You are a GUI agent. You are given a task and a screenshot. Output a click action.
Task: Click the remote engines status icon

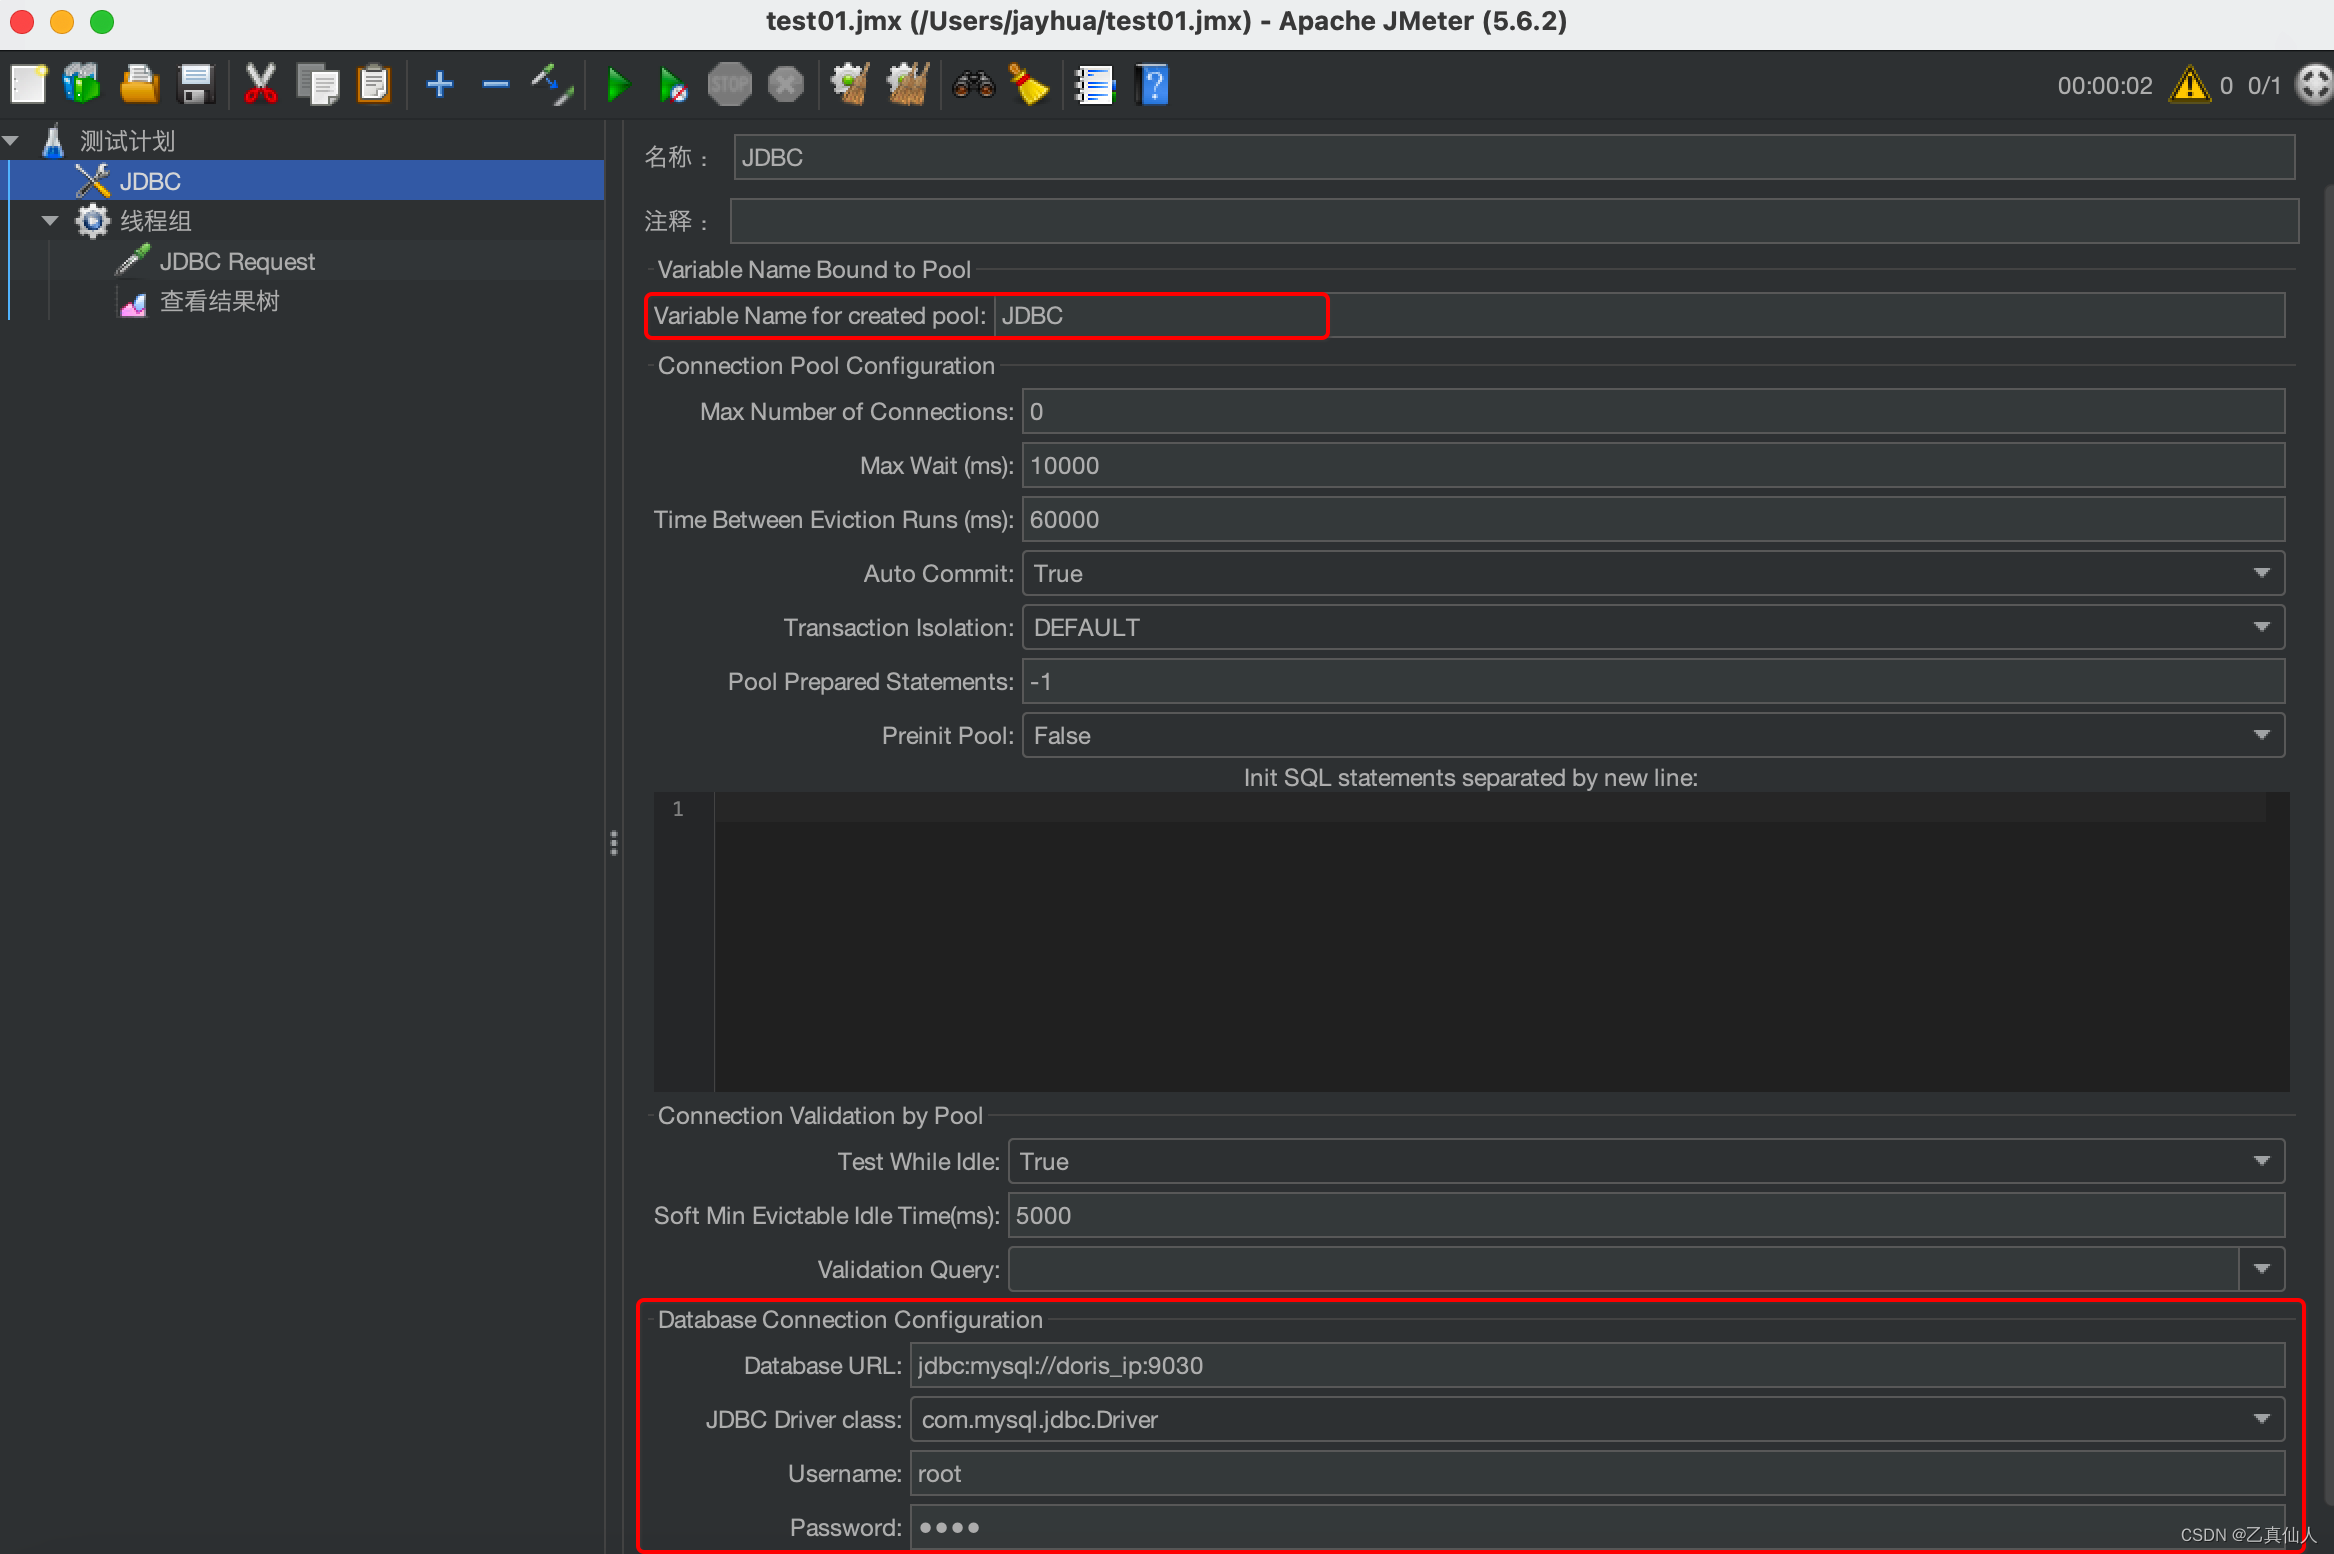(x=2315, y=84)
